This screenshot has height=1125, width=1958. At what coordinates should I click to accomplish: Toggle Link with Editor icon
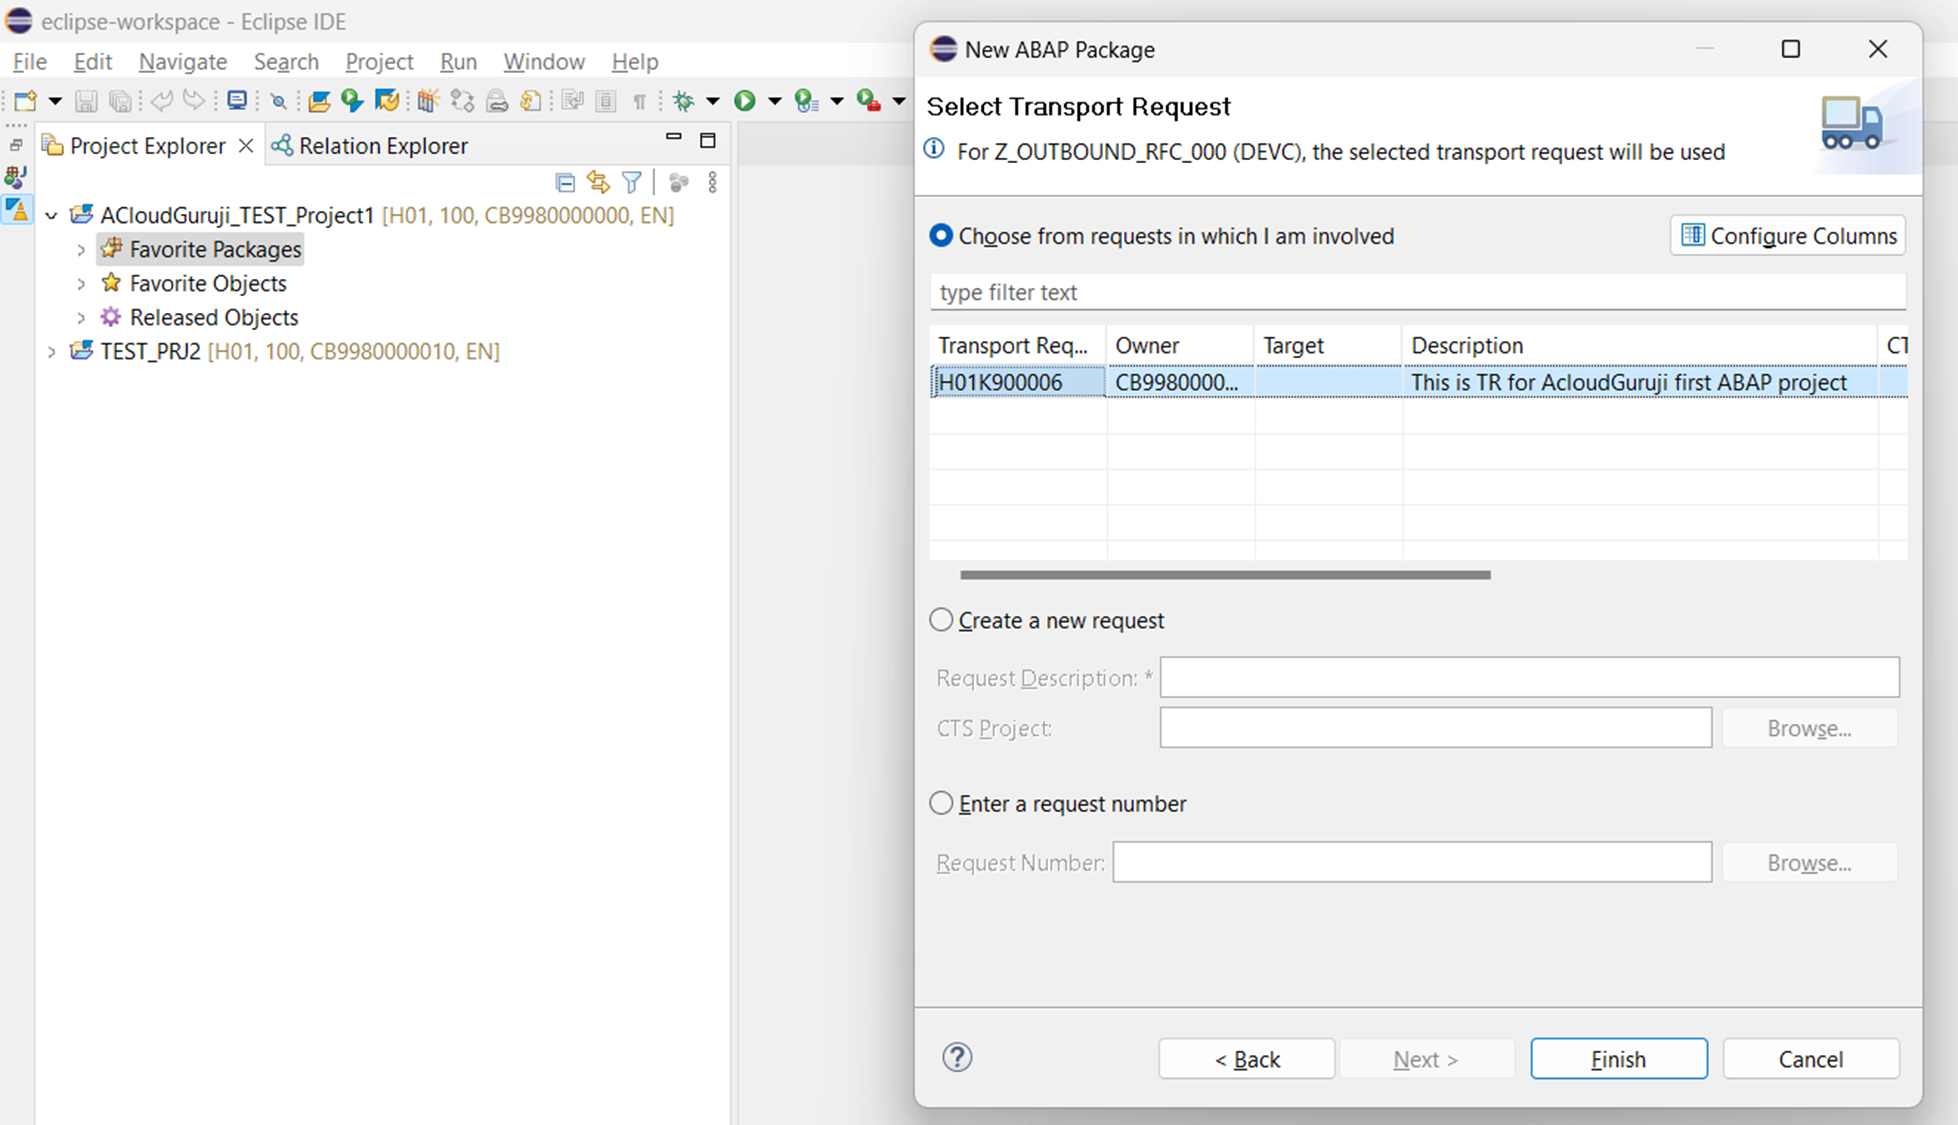coord(598,182)
